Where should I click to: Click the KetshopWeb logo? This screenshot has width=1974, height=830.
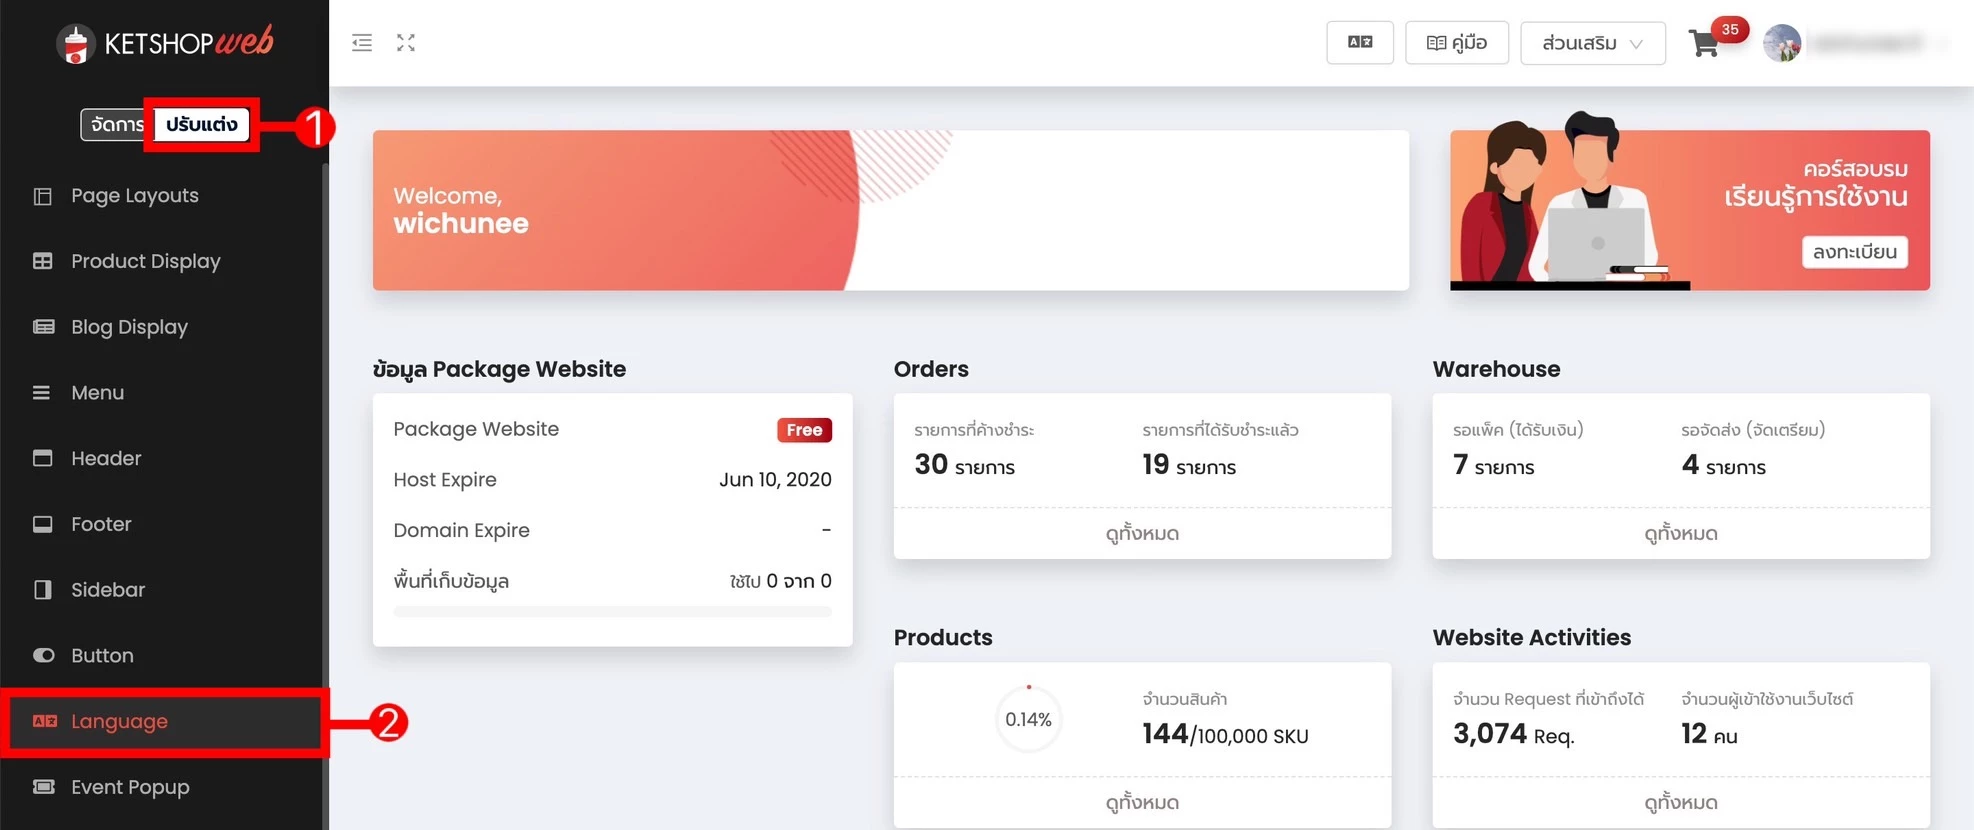pos(165,43)
